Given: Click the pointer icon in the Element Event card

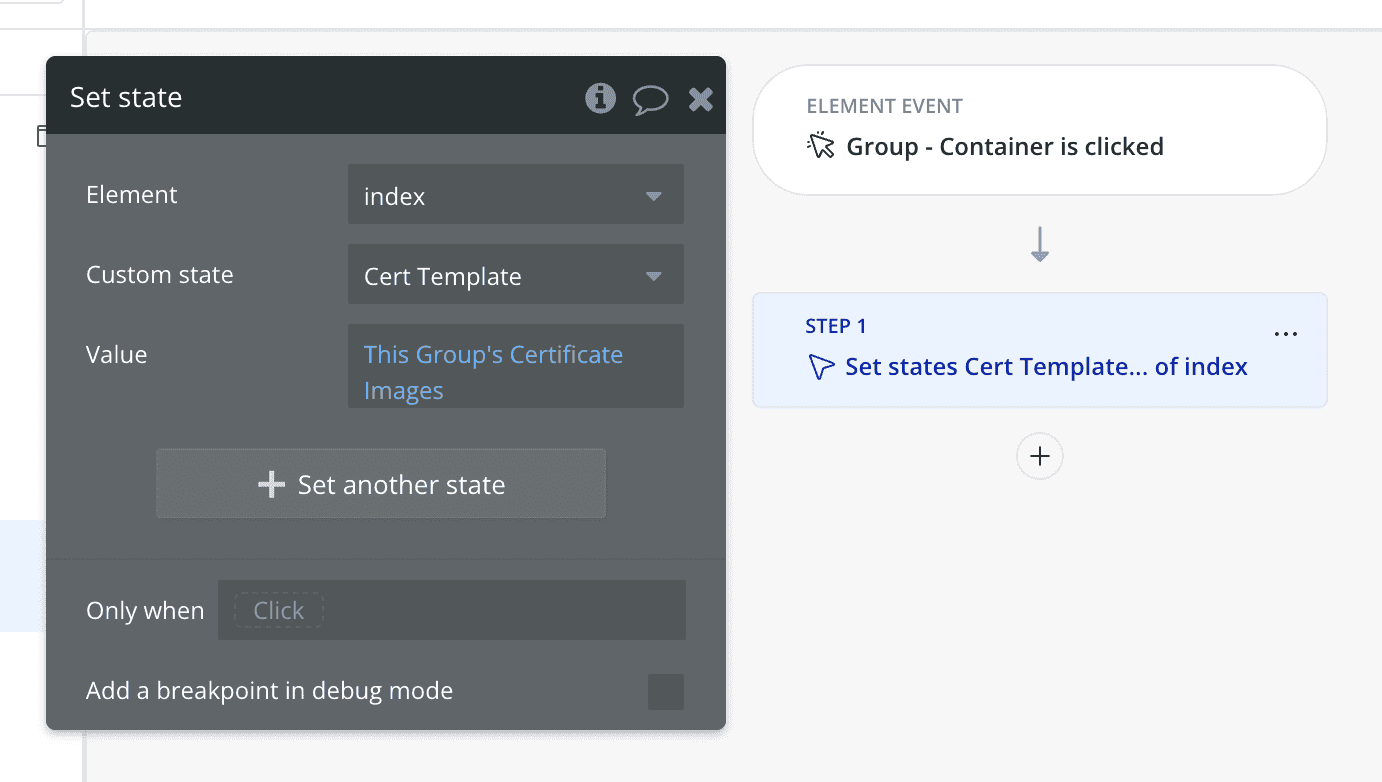Looking at the screenshot, I should pos(820,146).
